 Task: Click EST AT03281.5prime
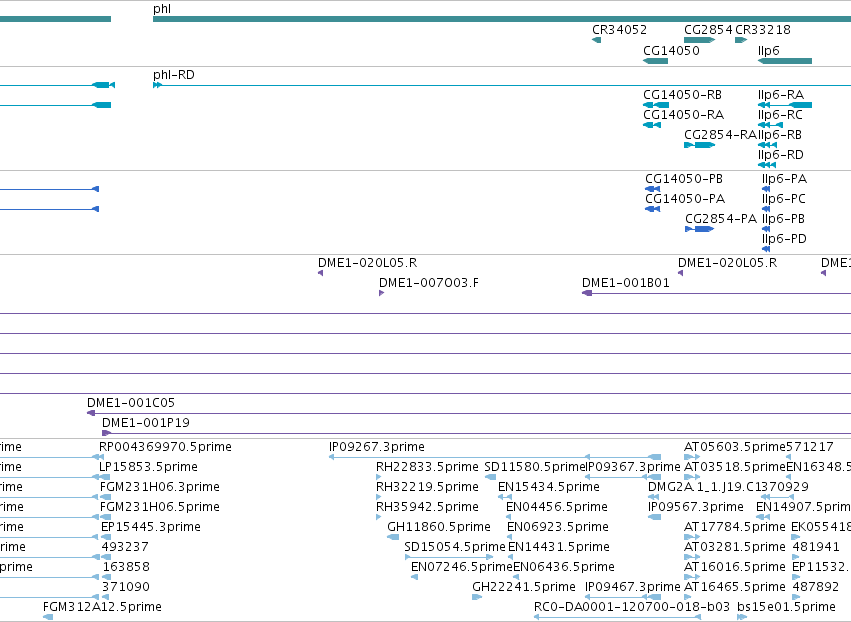pyautogui.click(x=734, y=547)
